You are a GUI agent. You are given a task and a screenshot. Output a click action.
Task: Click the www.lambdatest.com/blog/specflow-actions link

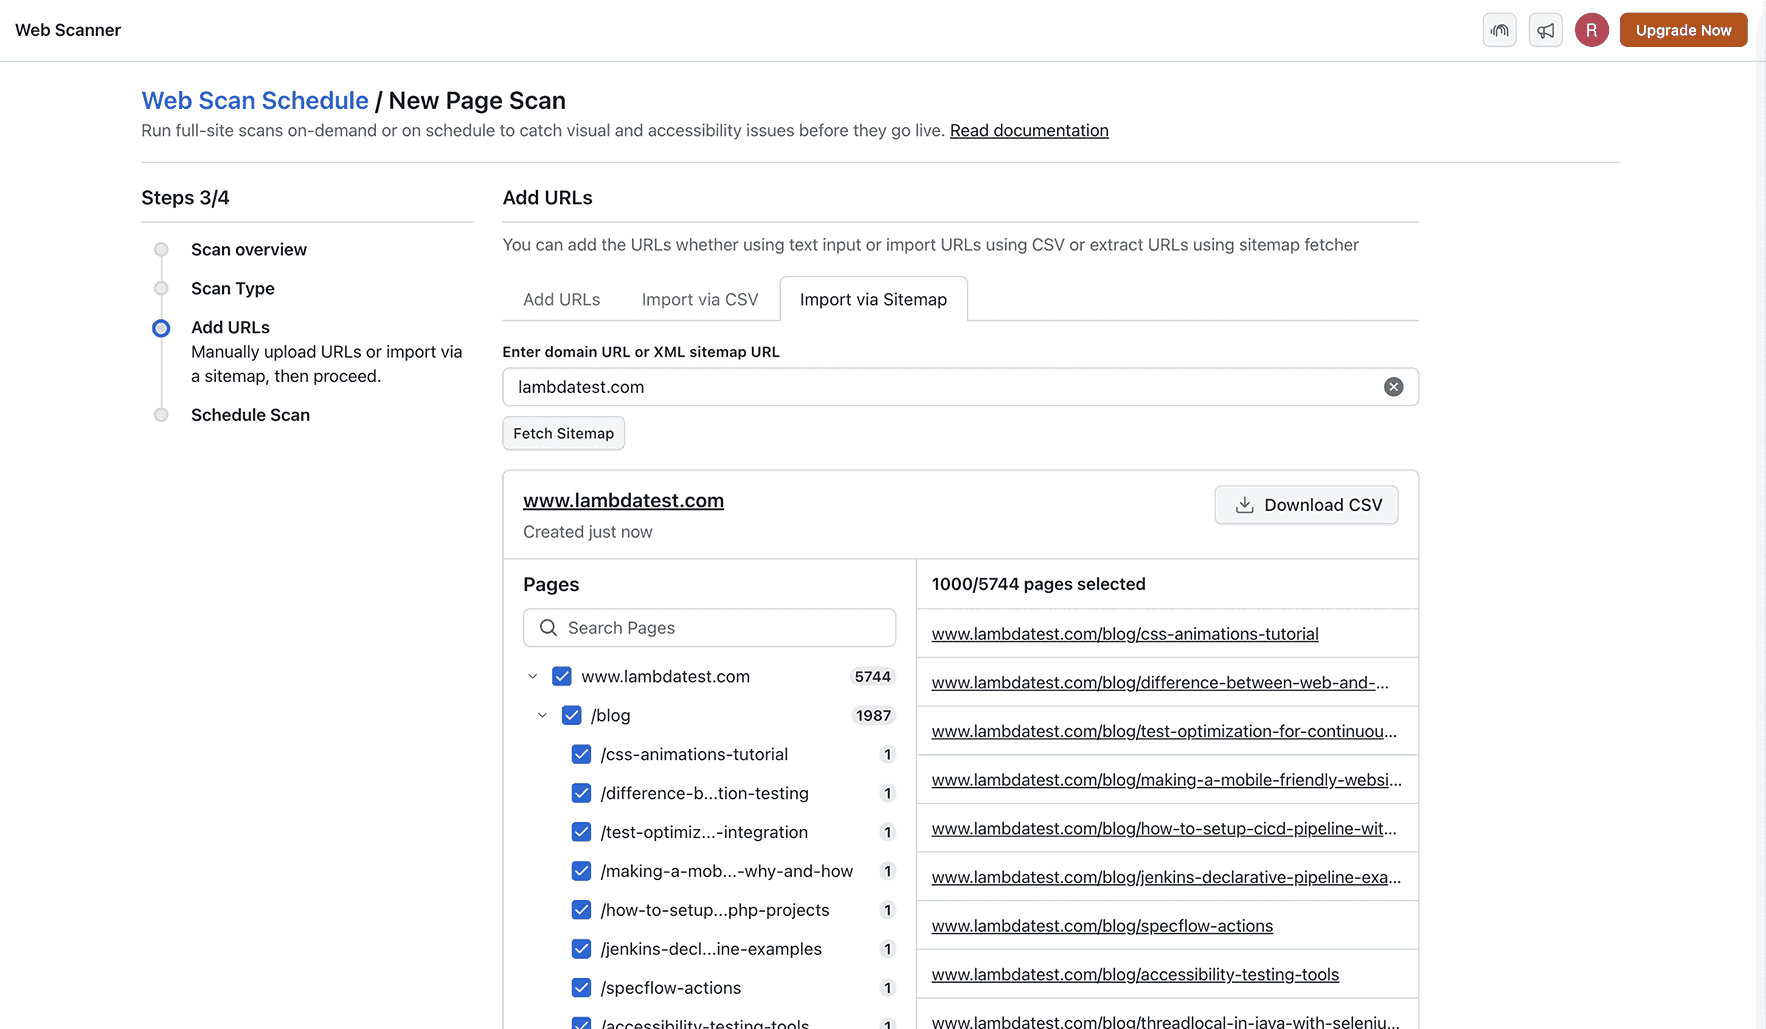(x=1101, y=925)
